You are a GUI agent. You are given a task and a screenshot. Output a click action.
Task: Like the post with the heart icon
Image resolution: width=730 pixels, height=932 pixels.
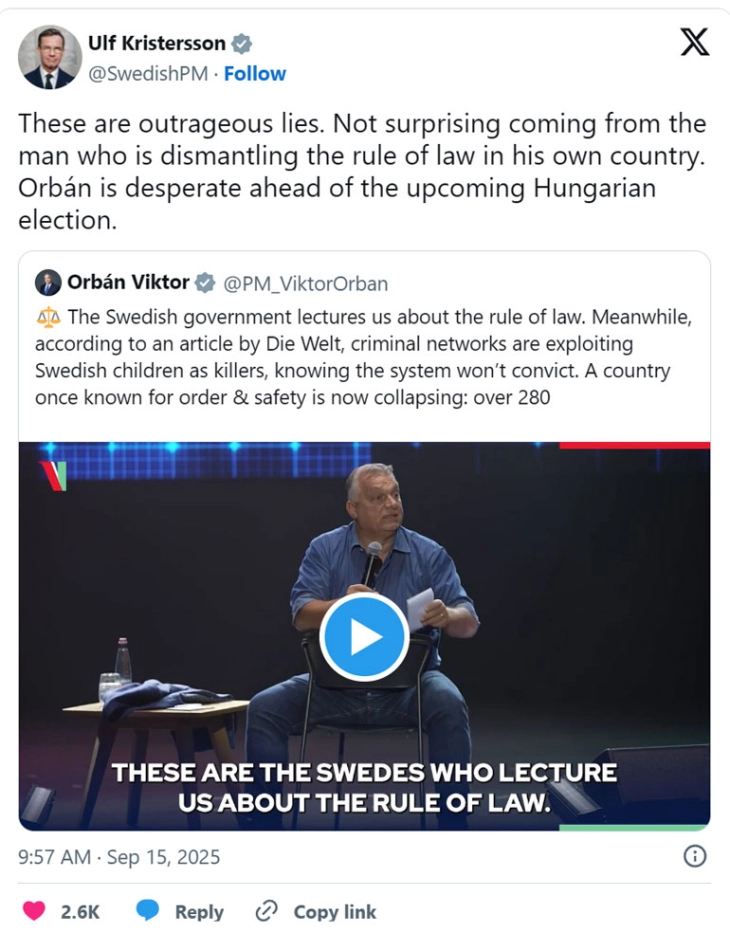[x=34, y=911]
